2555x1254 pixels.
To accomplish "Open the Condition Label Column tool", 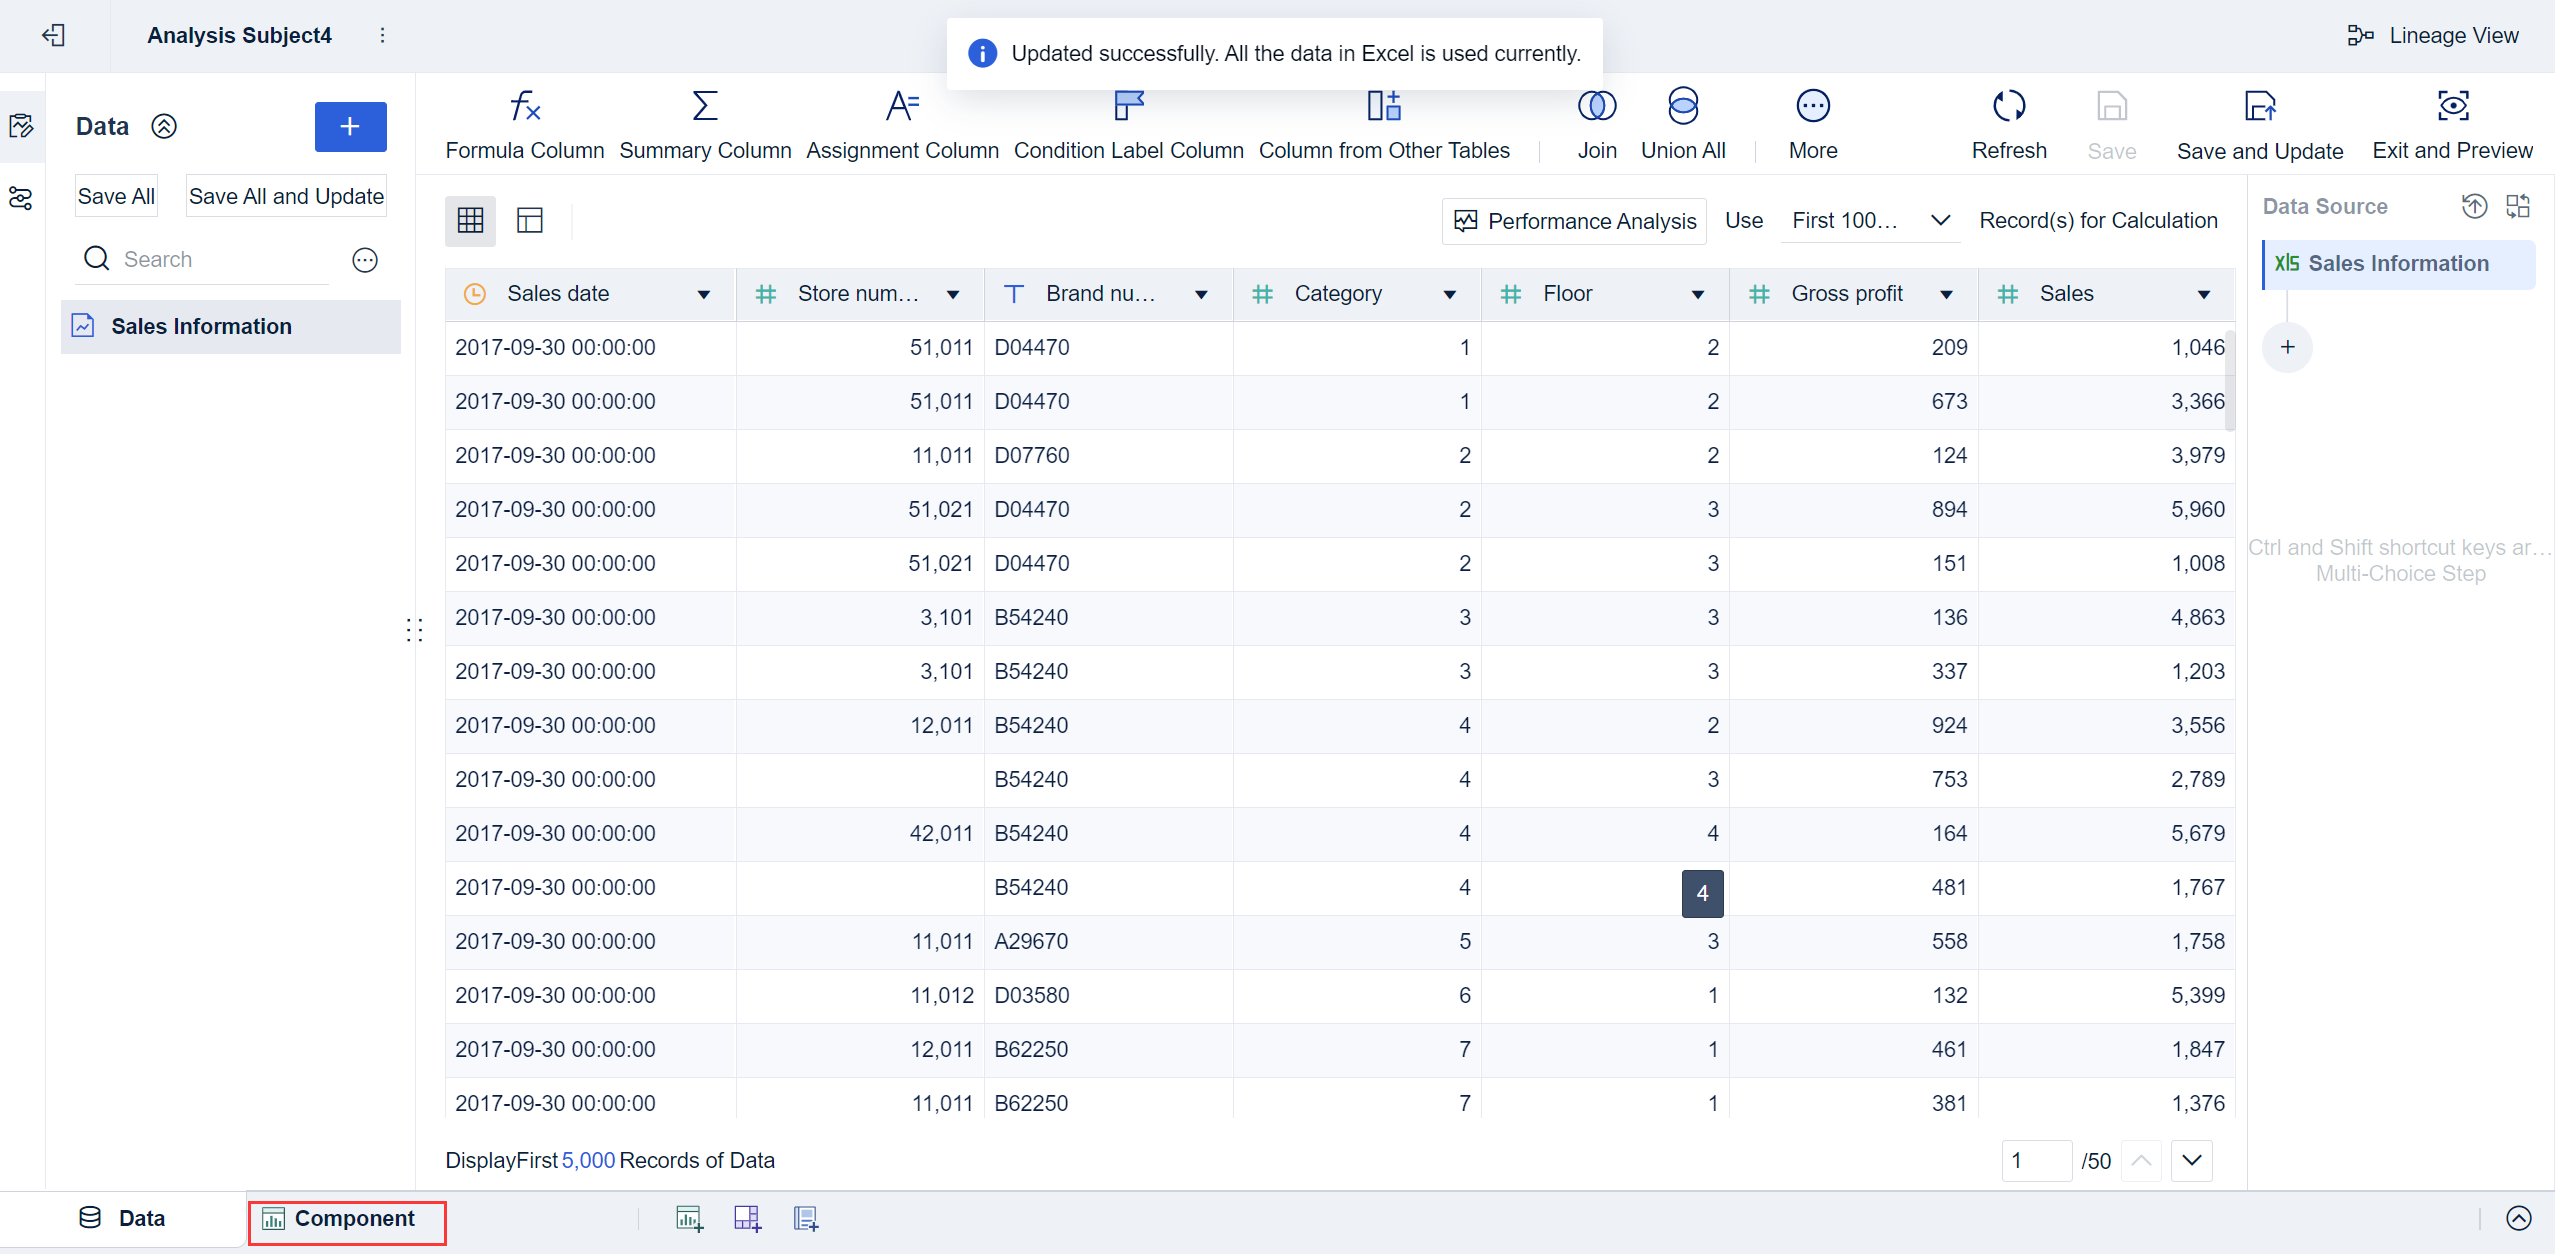I will click(1128, 122).
